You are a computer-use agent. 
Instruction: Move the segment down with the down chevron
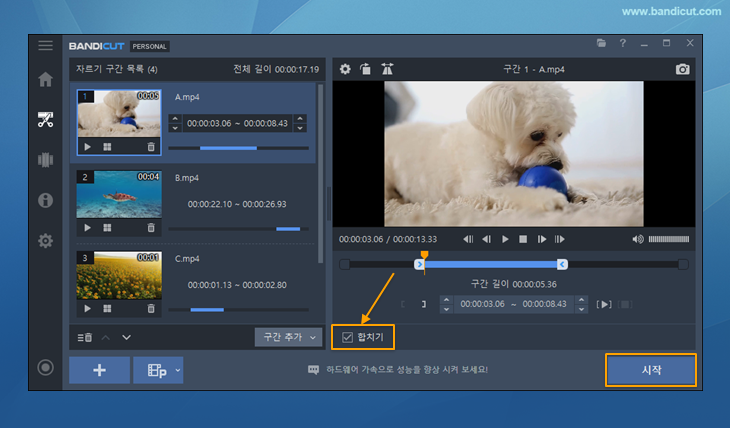[x=127, y=338]
